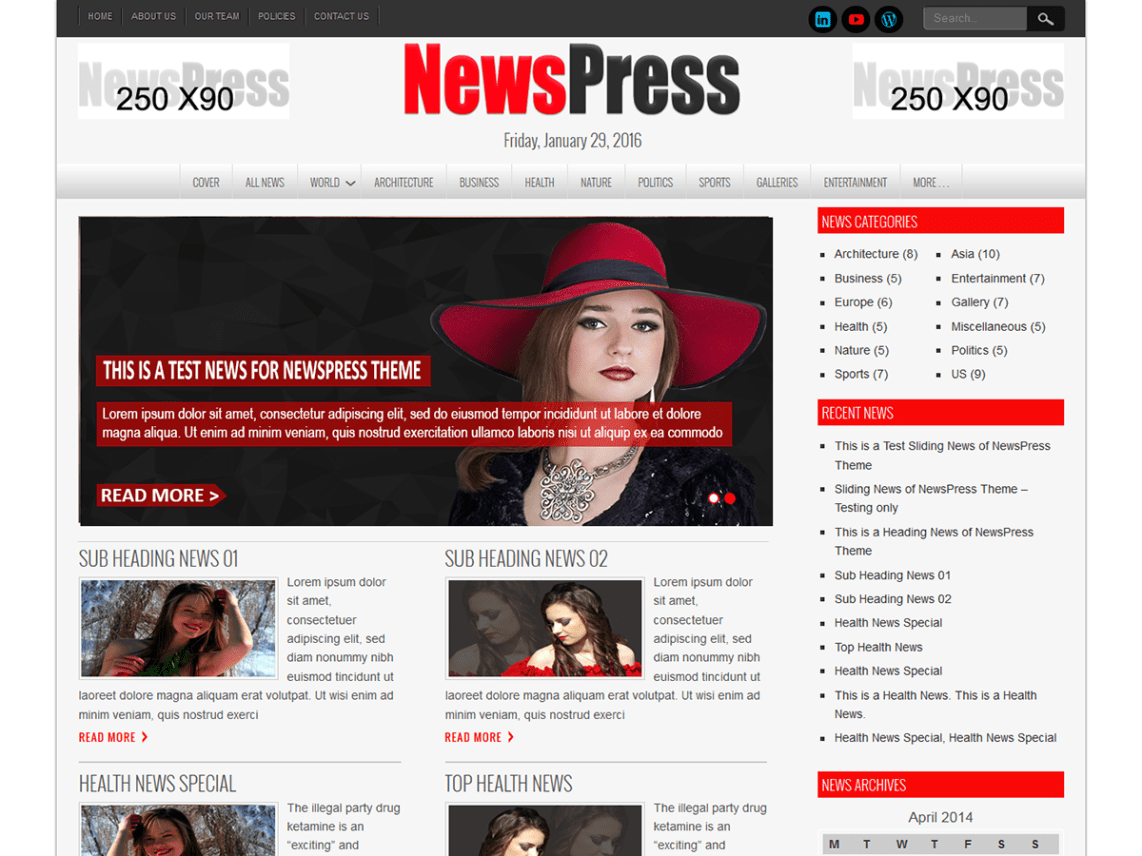
Task: Open the WordPress social icon
Action: (888, 18)
